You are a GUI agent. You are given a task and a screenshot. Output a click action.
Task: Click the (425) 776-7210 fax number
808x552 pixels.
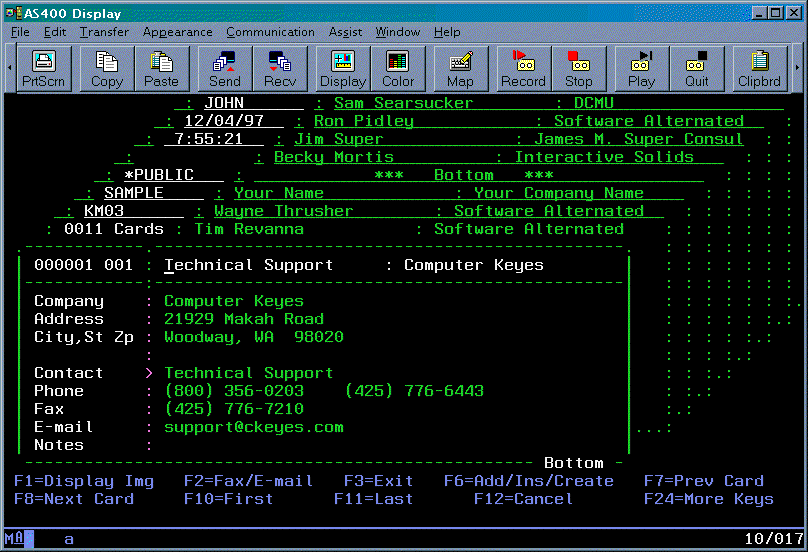(234, 409)
